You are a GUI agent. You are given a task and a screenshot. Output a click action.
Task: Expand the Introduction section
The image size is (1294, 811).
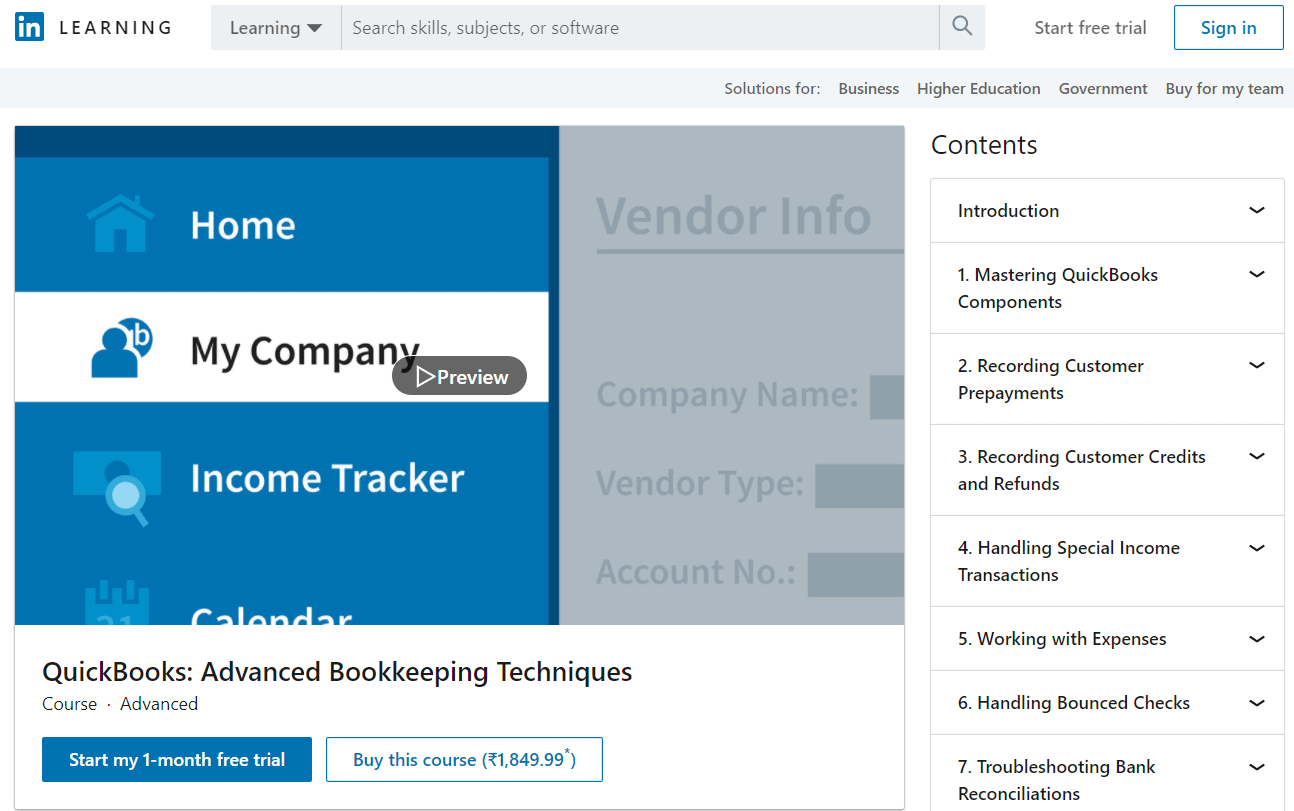click(x=1107, y=211)
